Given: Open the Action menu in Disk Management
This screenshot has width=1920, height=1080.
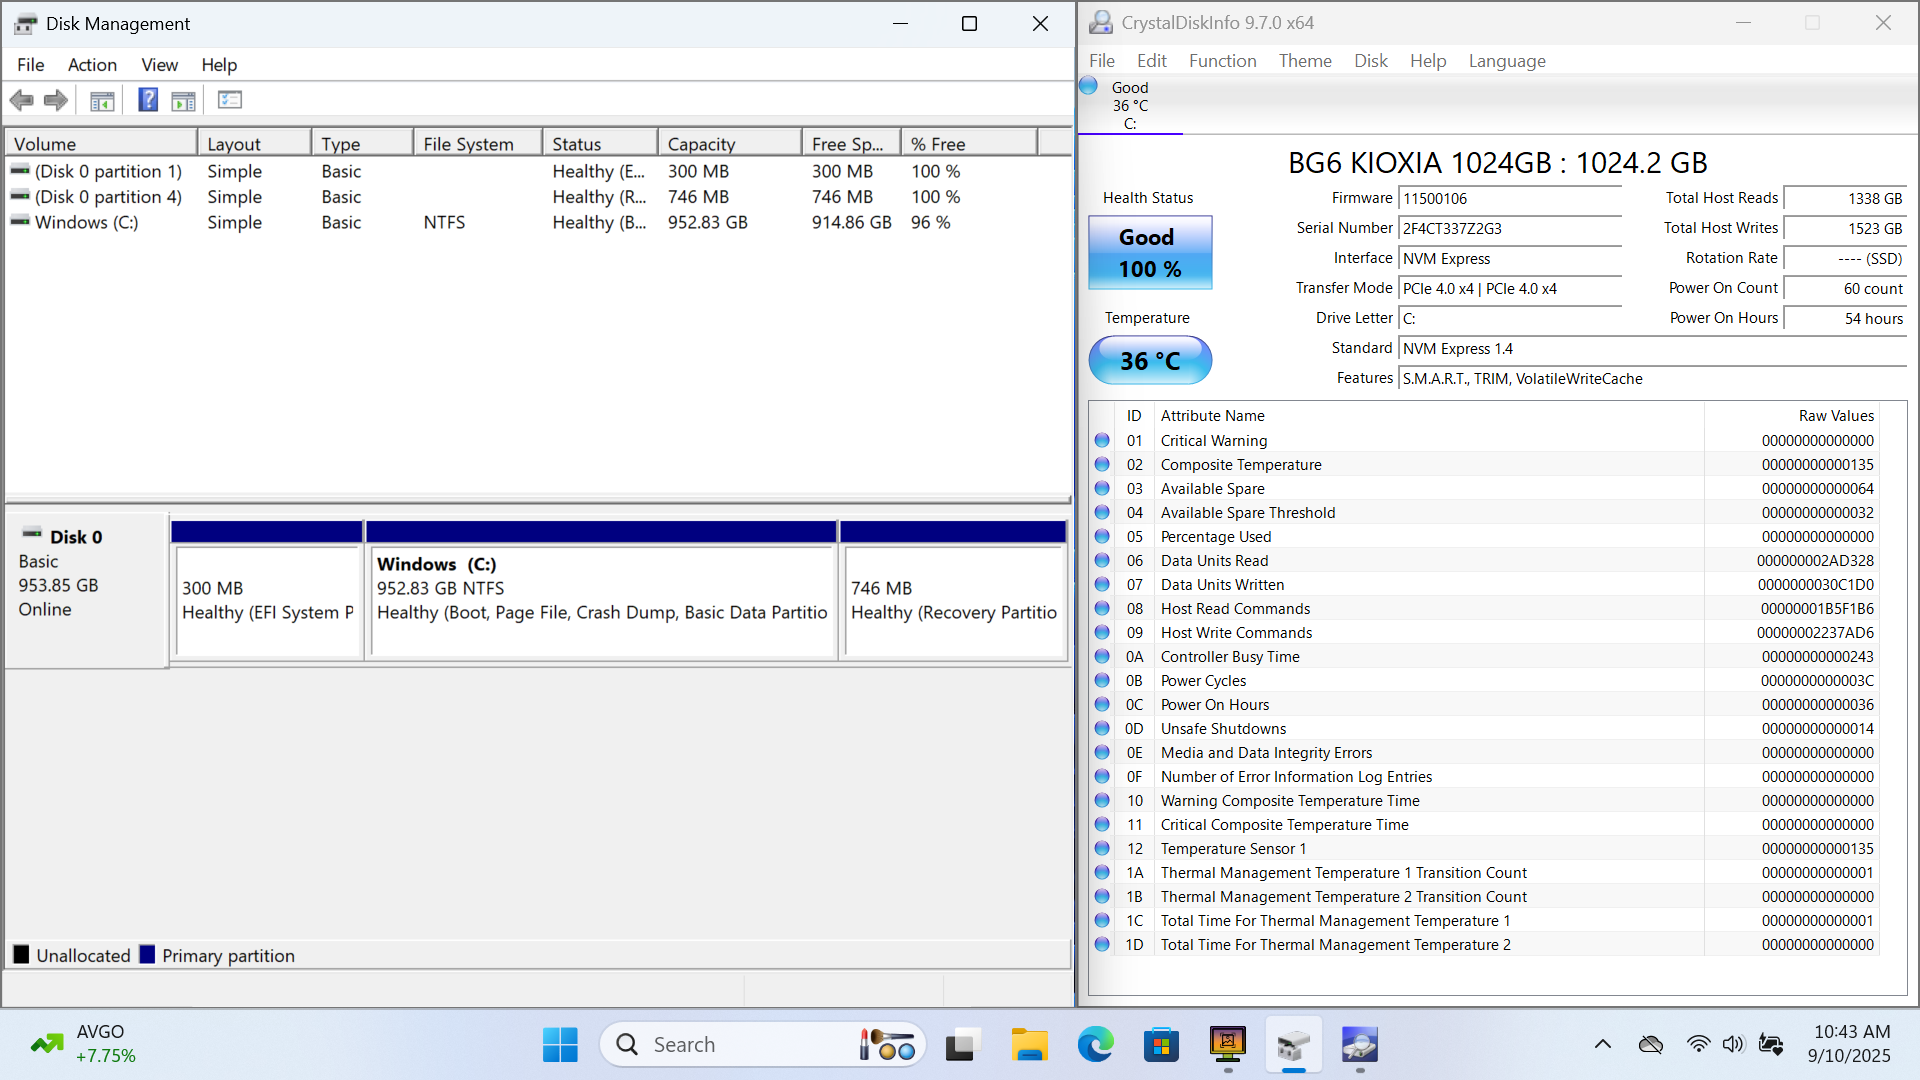Looking at the screenshot, I should (x=92, y=65).
